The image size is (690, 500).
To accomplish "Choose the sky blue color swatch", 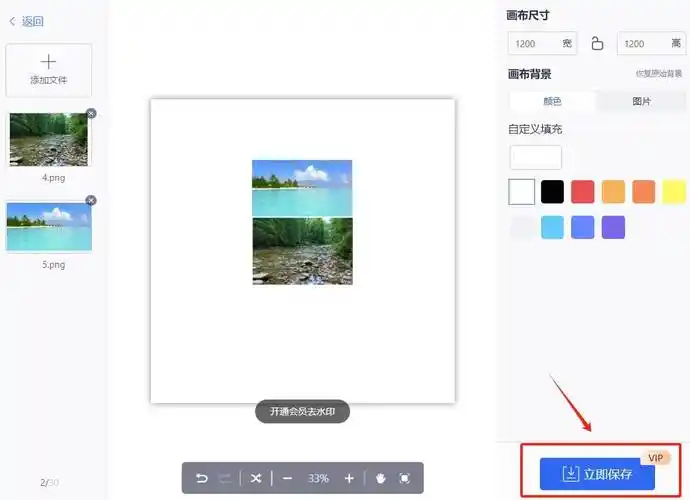I will (x=552, y=227).
